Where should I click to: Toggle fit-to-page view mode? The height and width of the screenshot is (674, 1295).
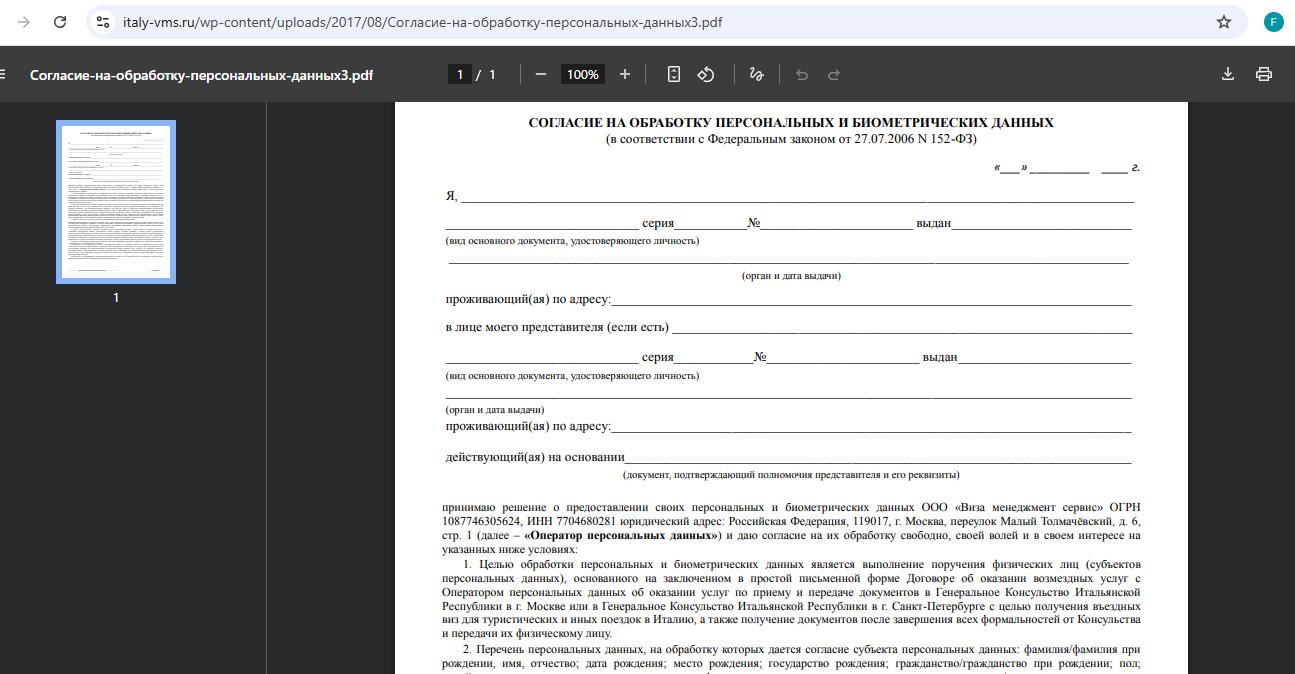pyautogui.click(x=673, y=73)
